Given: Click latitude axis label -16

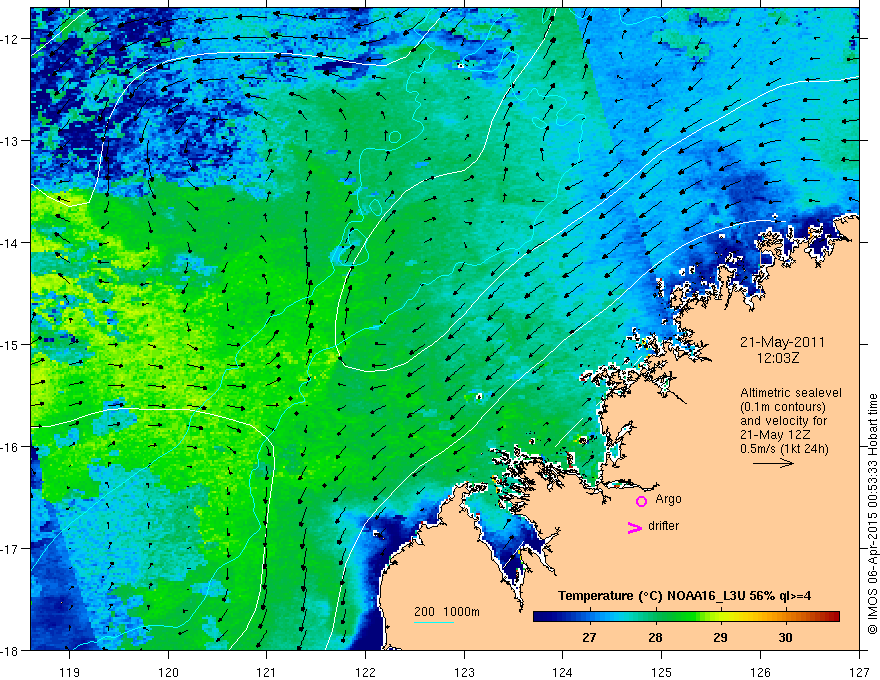Looking at the screenshot, I should [x=10, y=447].
